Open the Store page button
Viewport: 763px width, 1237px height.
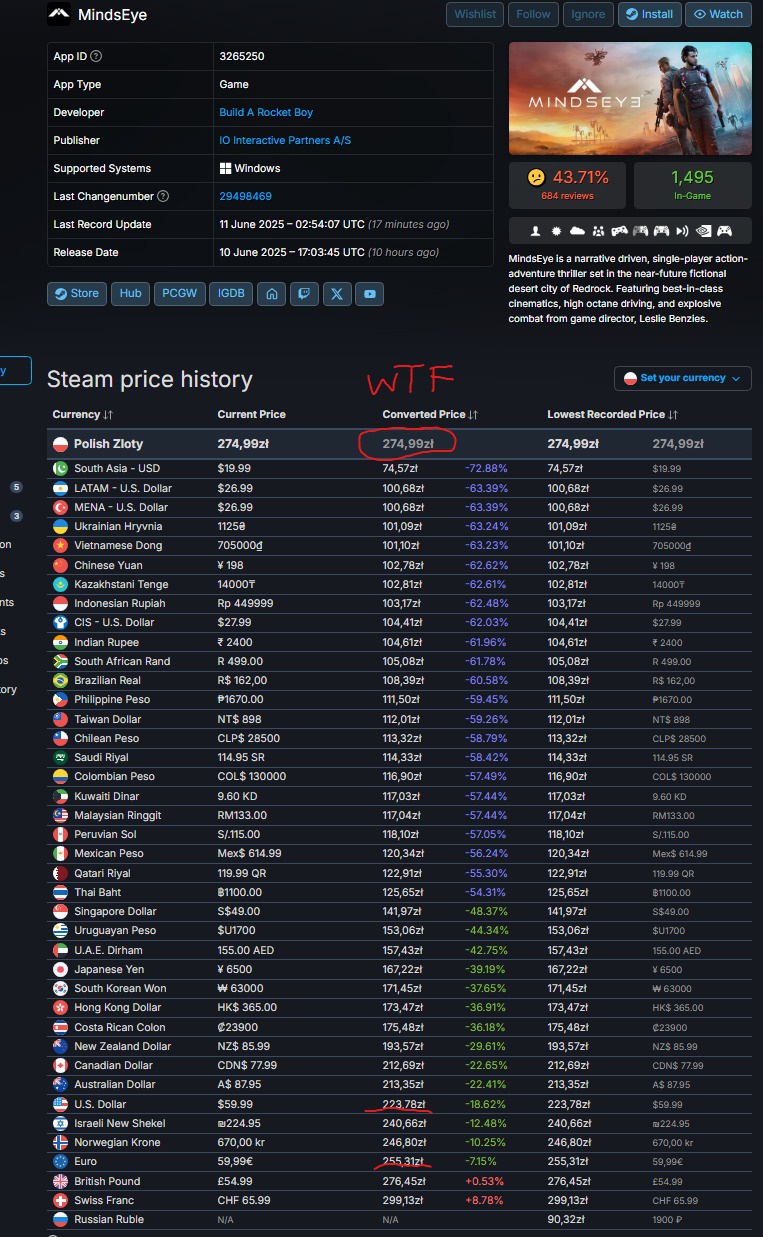tap(77, 294)
